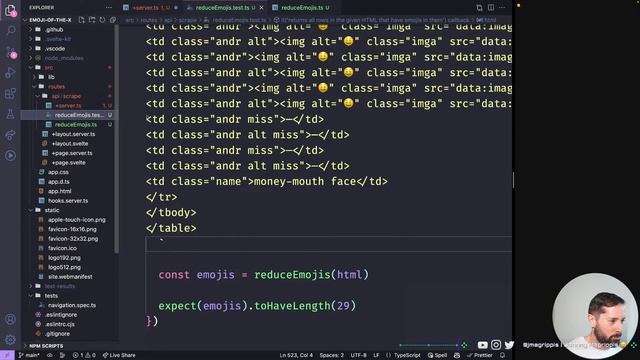The image size is (640, 360).
Task: Open the Source Control view
Action: [x=11, y=52]
